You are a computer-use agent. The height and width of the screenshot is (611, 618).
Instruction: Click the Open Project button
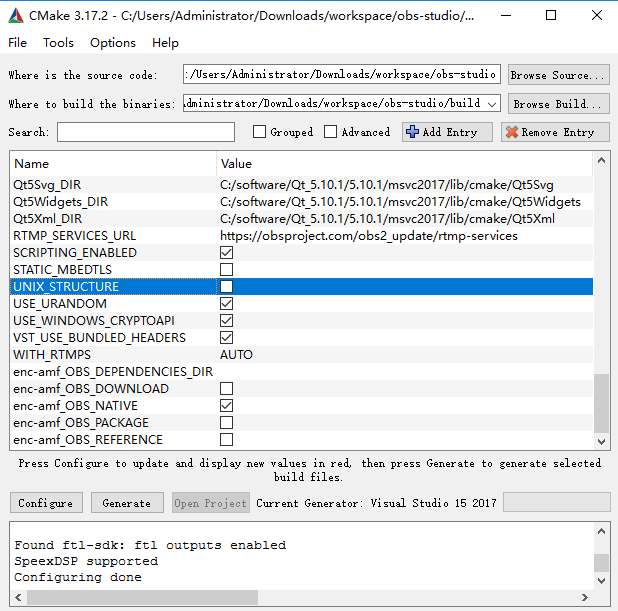click(x=210, y=503)
